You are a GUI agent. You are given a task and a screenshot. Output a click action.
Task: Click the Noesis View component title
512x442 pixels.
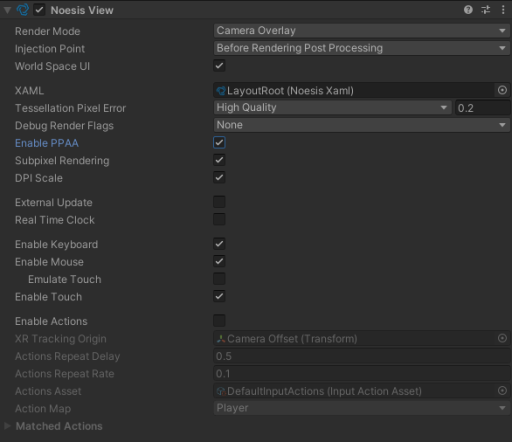pyautogui.click(x=82, y=10)
